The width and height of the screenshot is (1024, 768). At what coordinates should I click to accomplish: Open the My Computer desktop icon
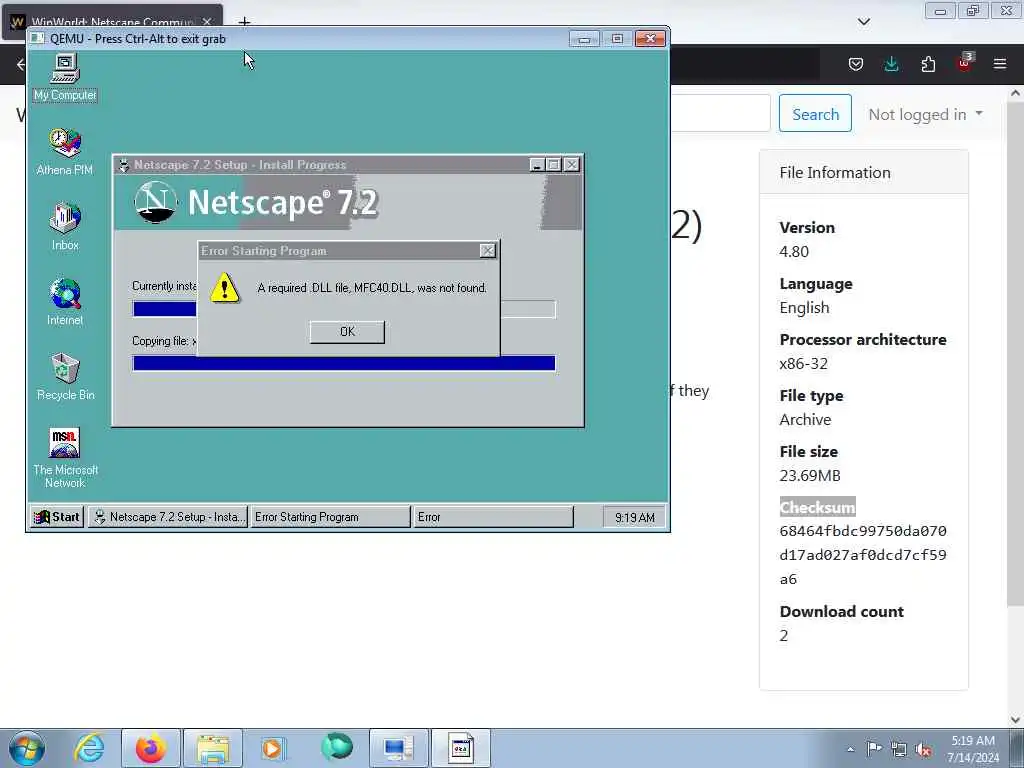[65, 78]
